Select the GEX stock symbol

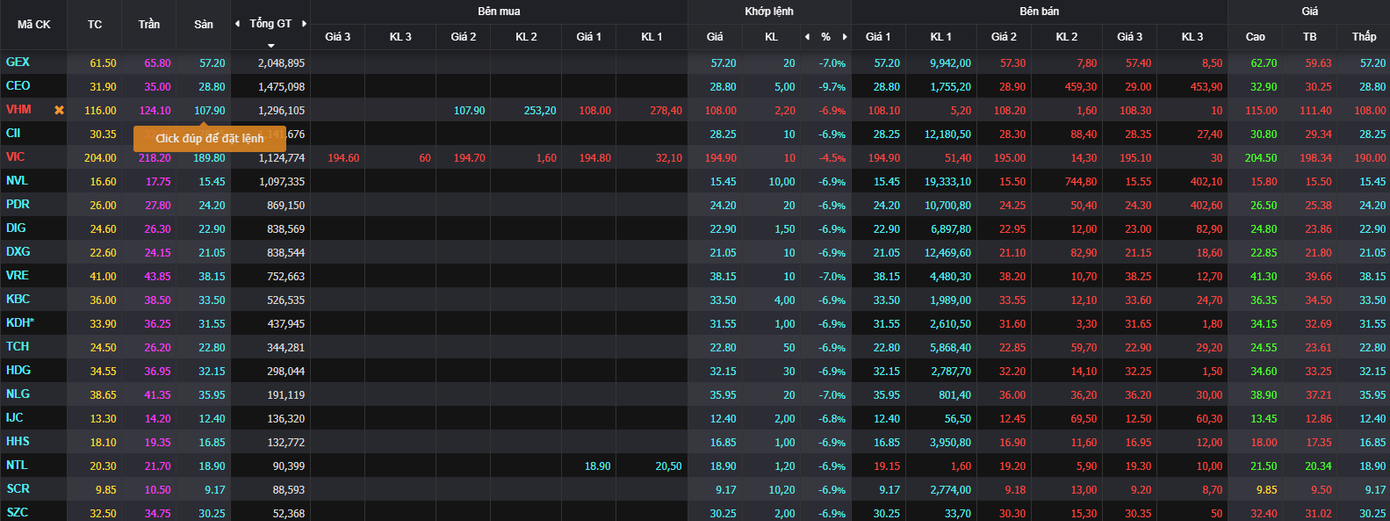[18, 62]
